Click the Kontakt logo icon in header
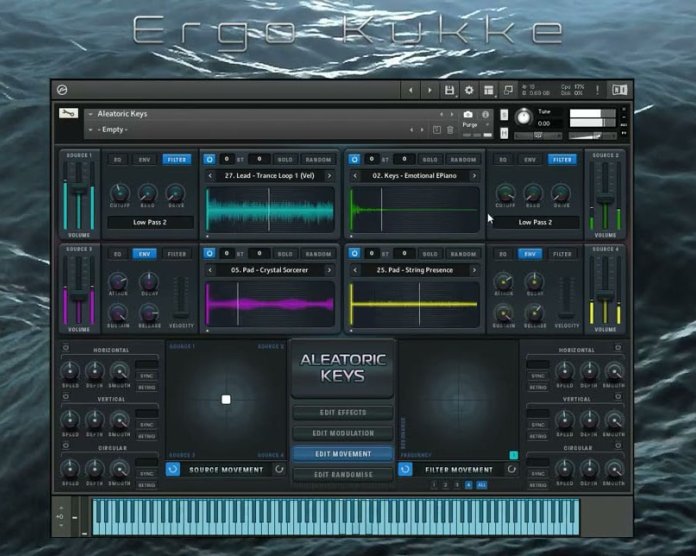 tap(63, 90)
